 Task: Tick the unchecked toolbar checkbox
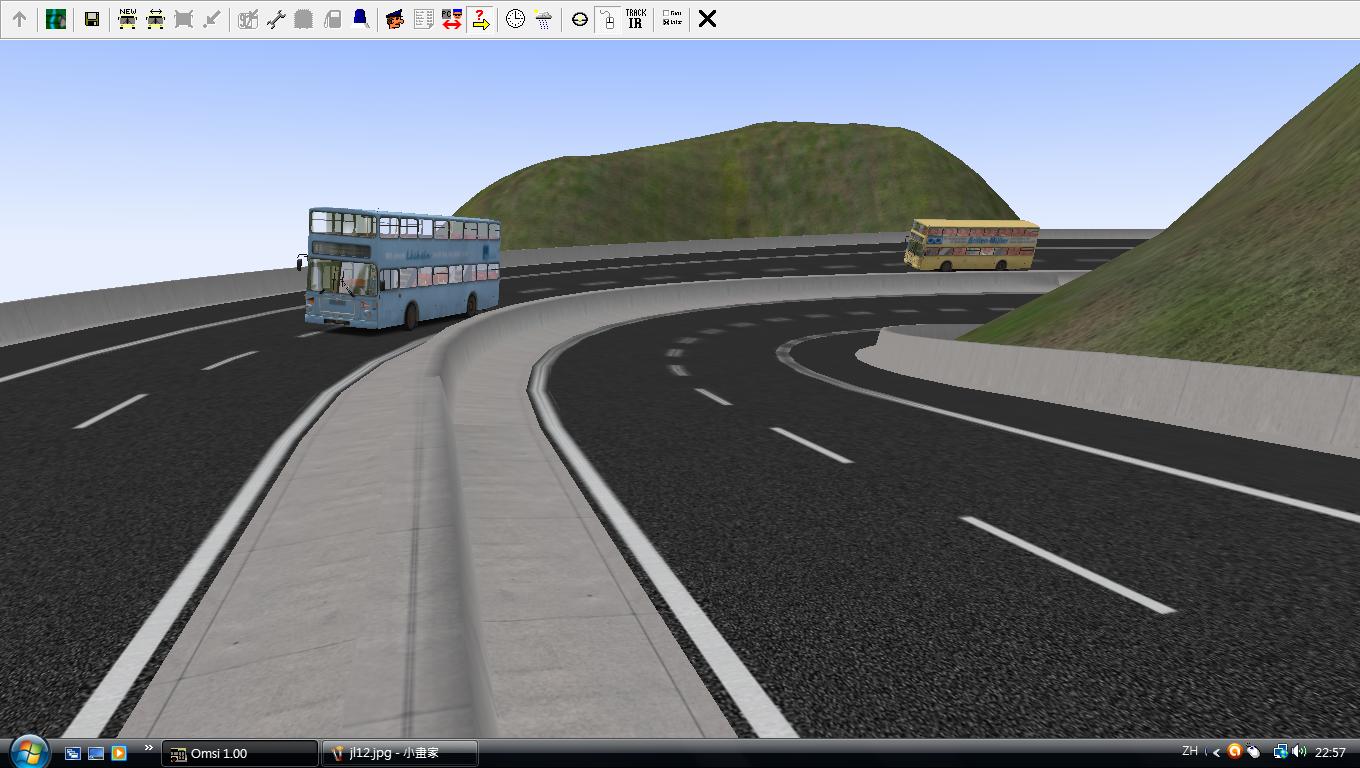coord(666,14)
